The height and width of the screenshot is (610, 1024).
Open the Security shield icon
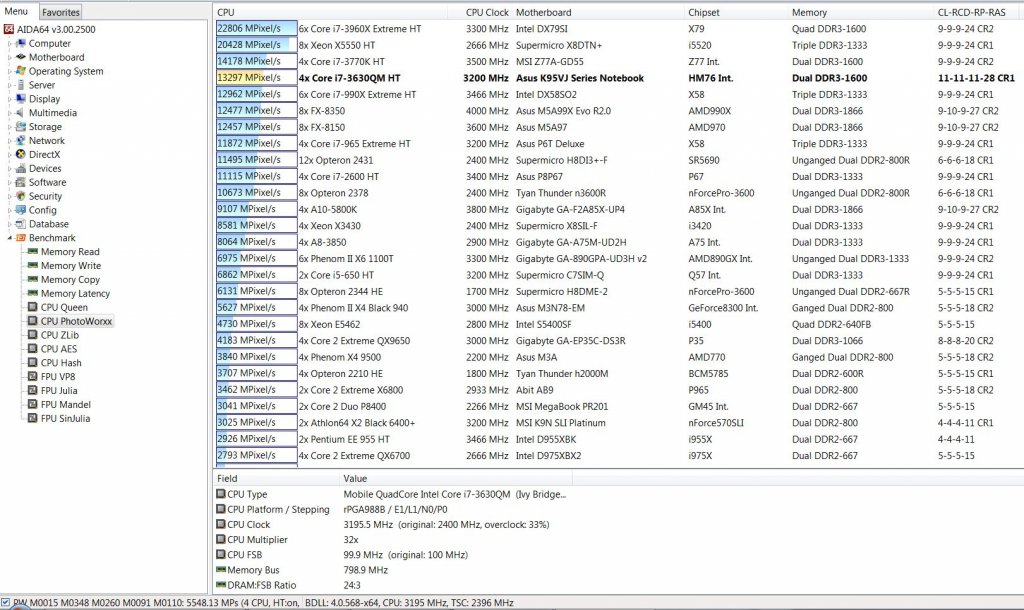[20, 196]
